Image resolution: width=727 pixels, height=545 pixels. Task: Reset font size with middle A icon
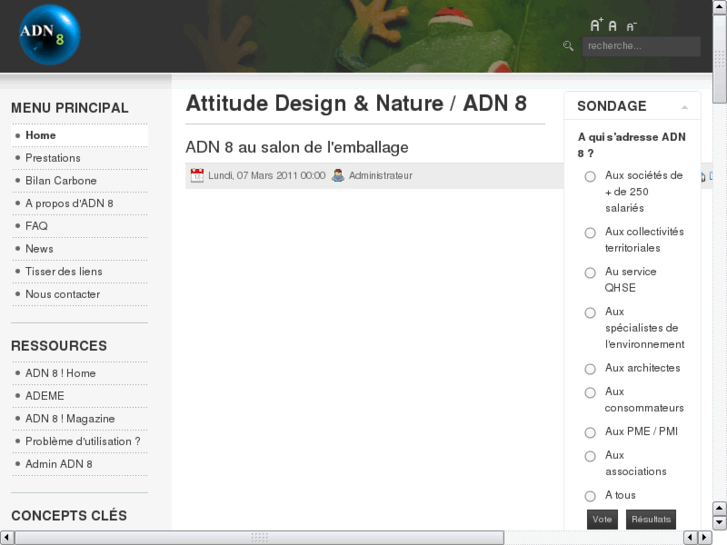pos(612,26)
